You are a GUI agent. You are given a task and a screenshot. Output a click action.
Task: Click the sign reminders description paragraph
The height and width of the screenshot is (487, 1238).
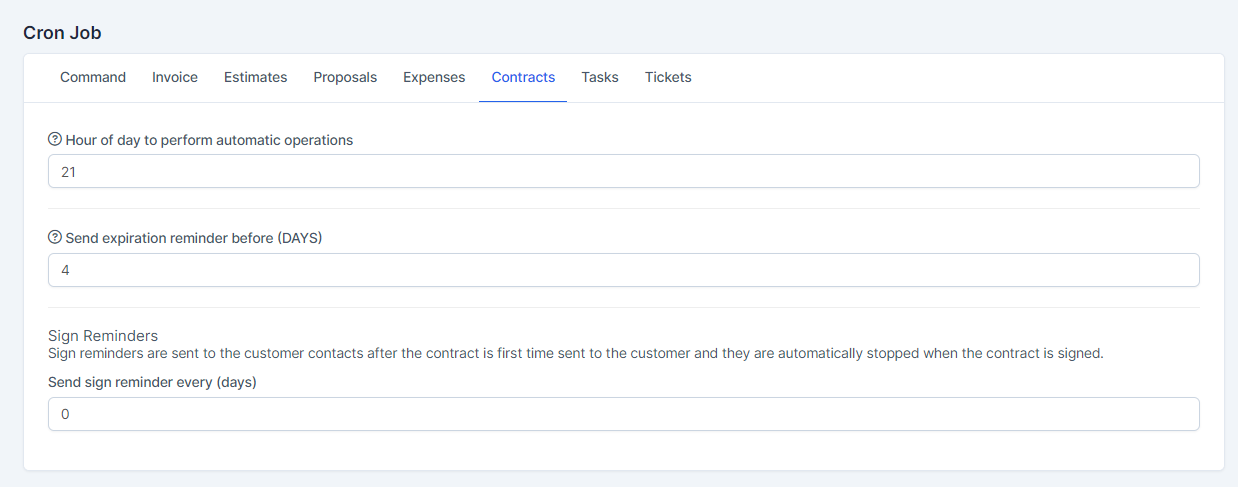pos(575,353)
